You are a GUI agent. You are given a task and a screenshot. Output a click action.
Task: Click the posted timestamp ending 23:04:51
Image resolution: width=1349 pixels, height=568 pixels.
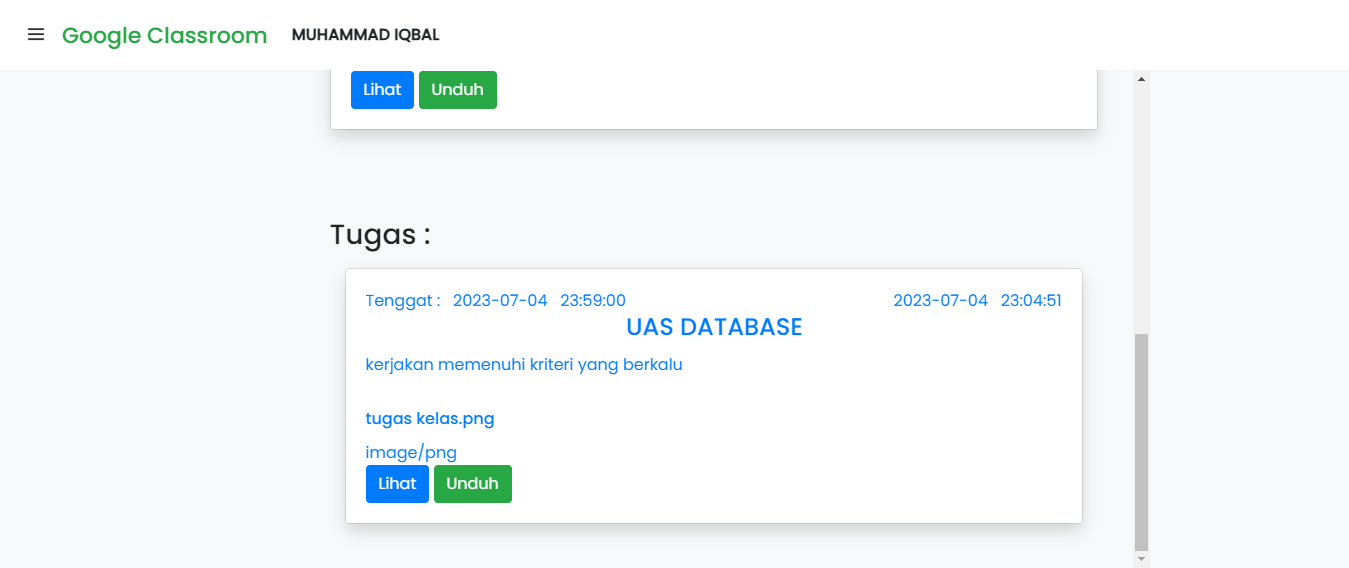point(1030,301)
